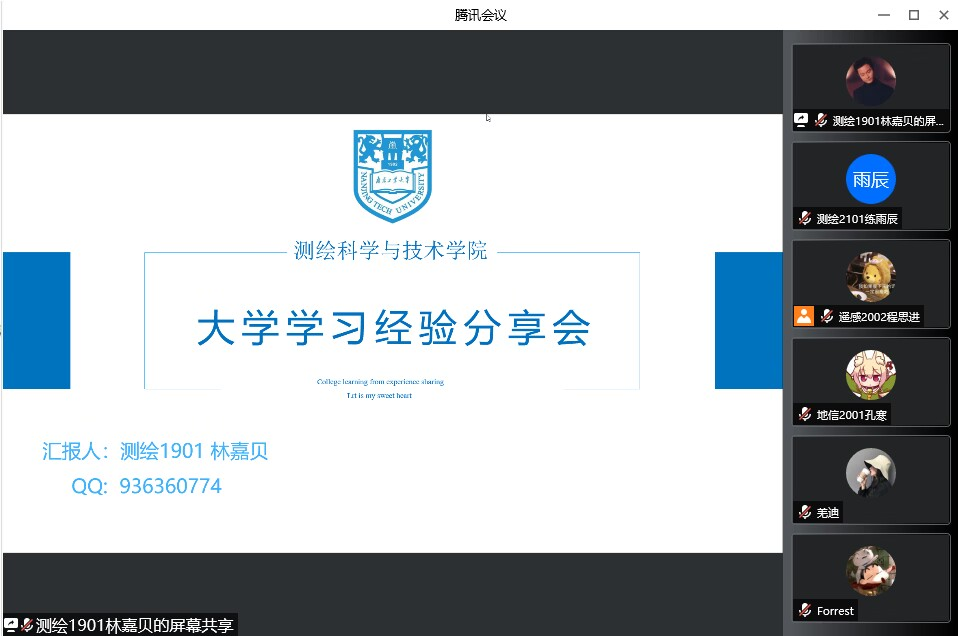Click muted mic icon beside 测绘2101练雨辰
Image resolution: width=958 pixels, height=636 pixels.
pyautogui.click(x=805, y=219)
